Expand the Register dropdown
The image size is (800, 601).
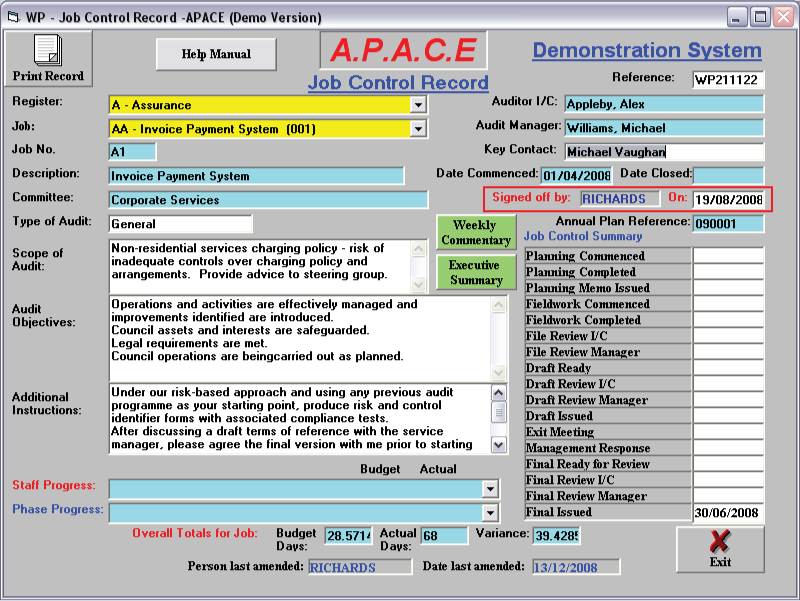point(418,105)
